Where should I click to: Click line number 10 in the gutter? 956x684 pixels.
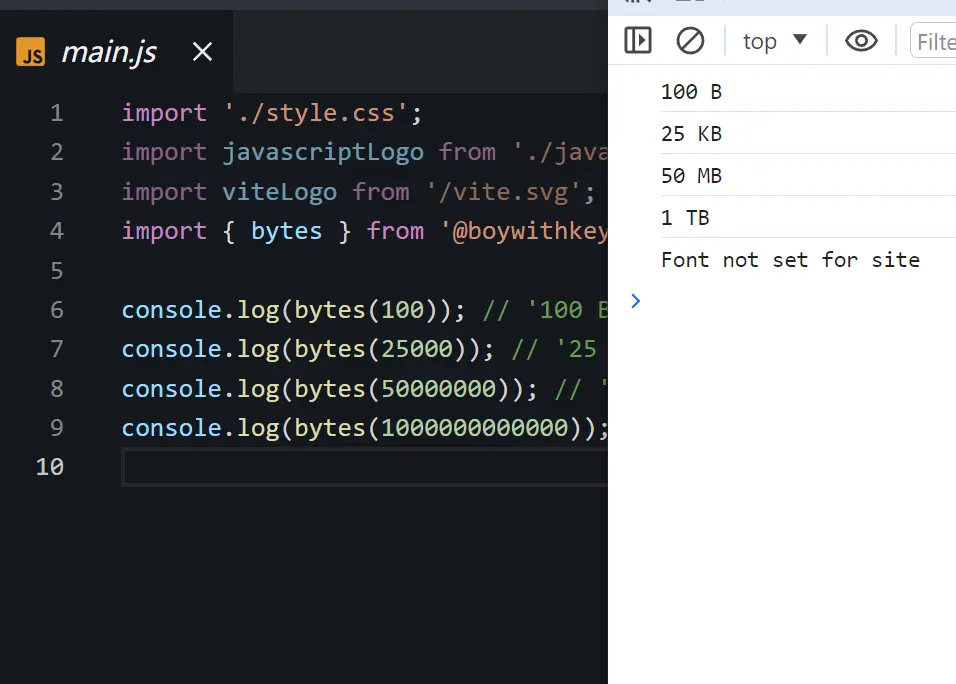[x=50, y=467]
